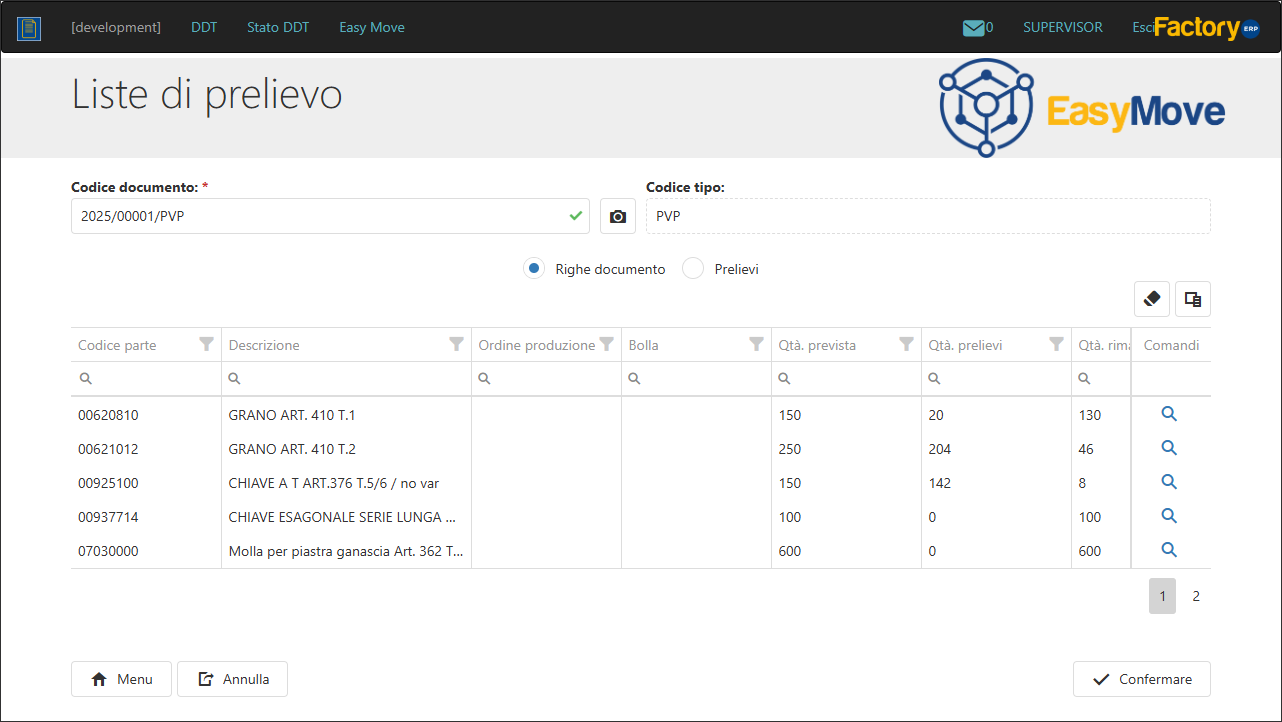Open filter on Qtà. prelievi column

pyautogui.click(x=1056, y=344)
